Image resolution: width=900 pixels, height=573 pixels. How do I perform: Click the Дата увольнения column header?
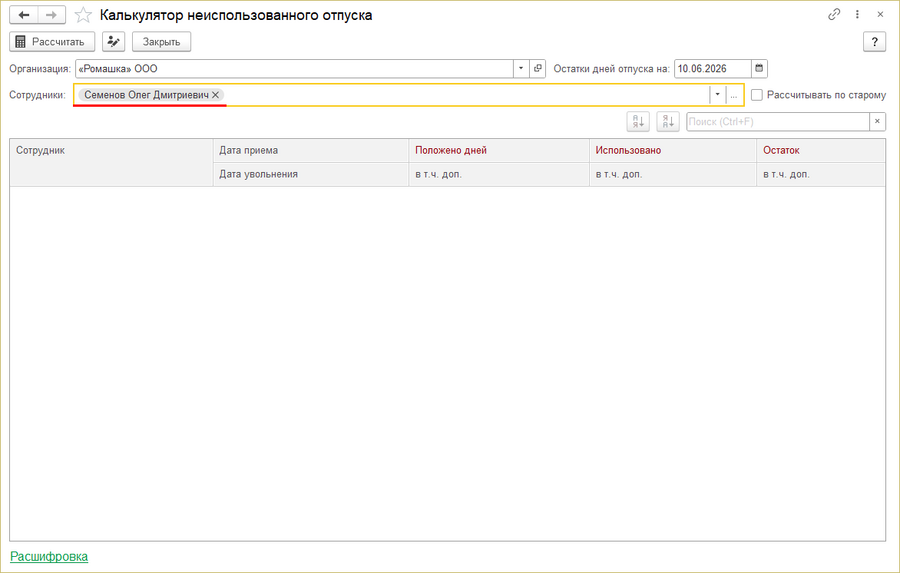[x=311, y=174]
